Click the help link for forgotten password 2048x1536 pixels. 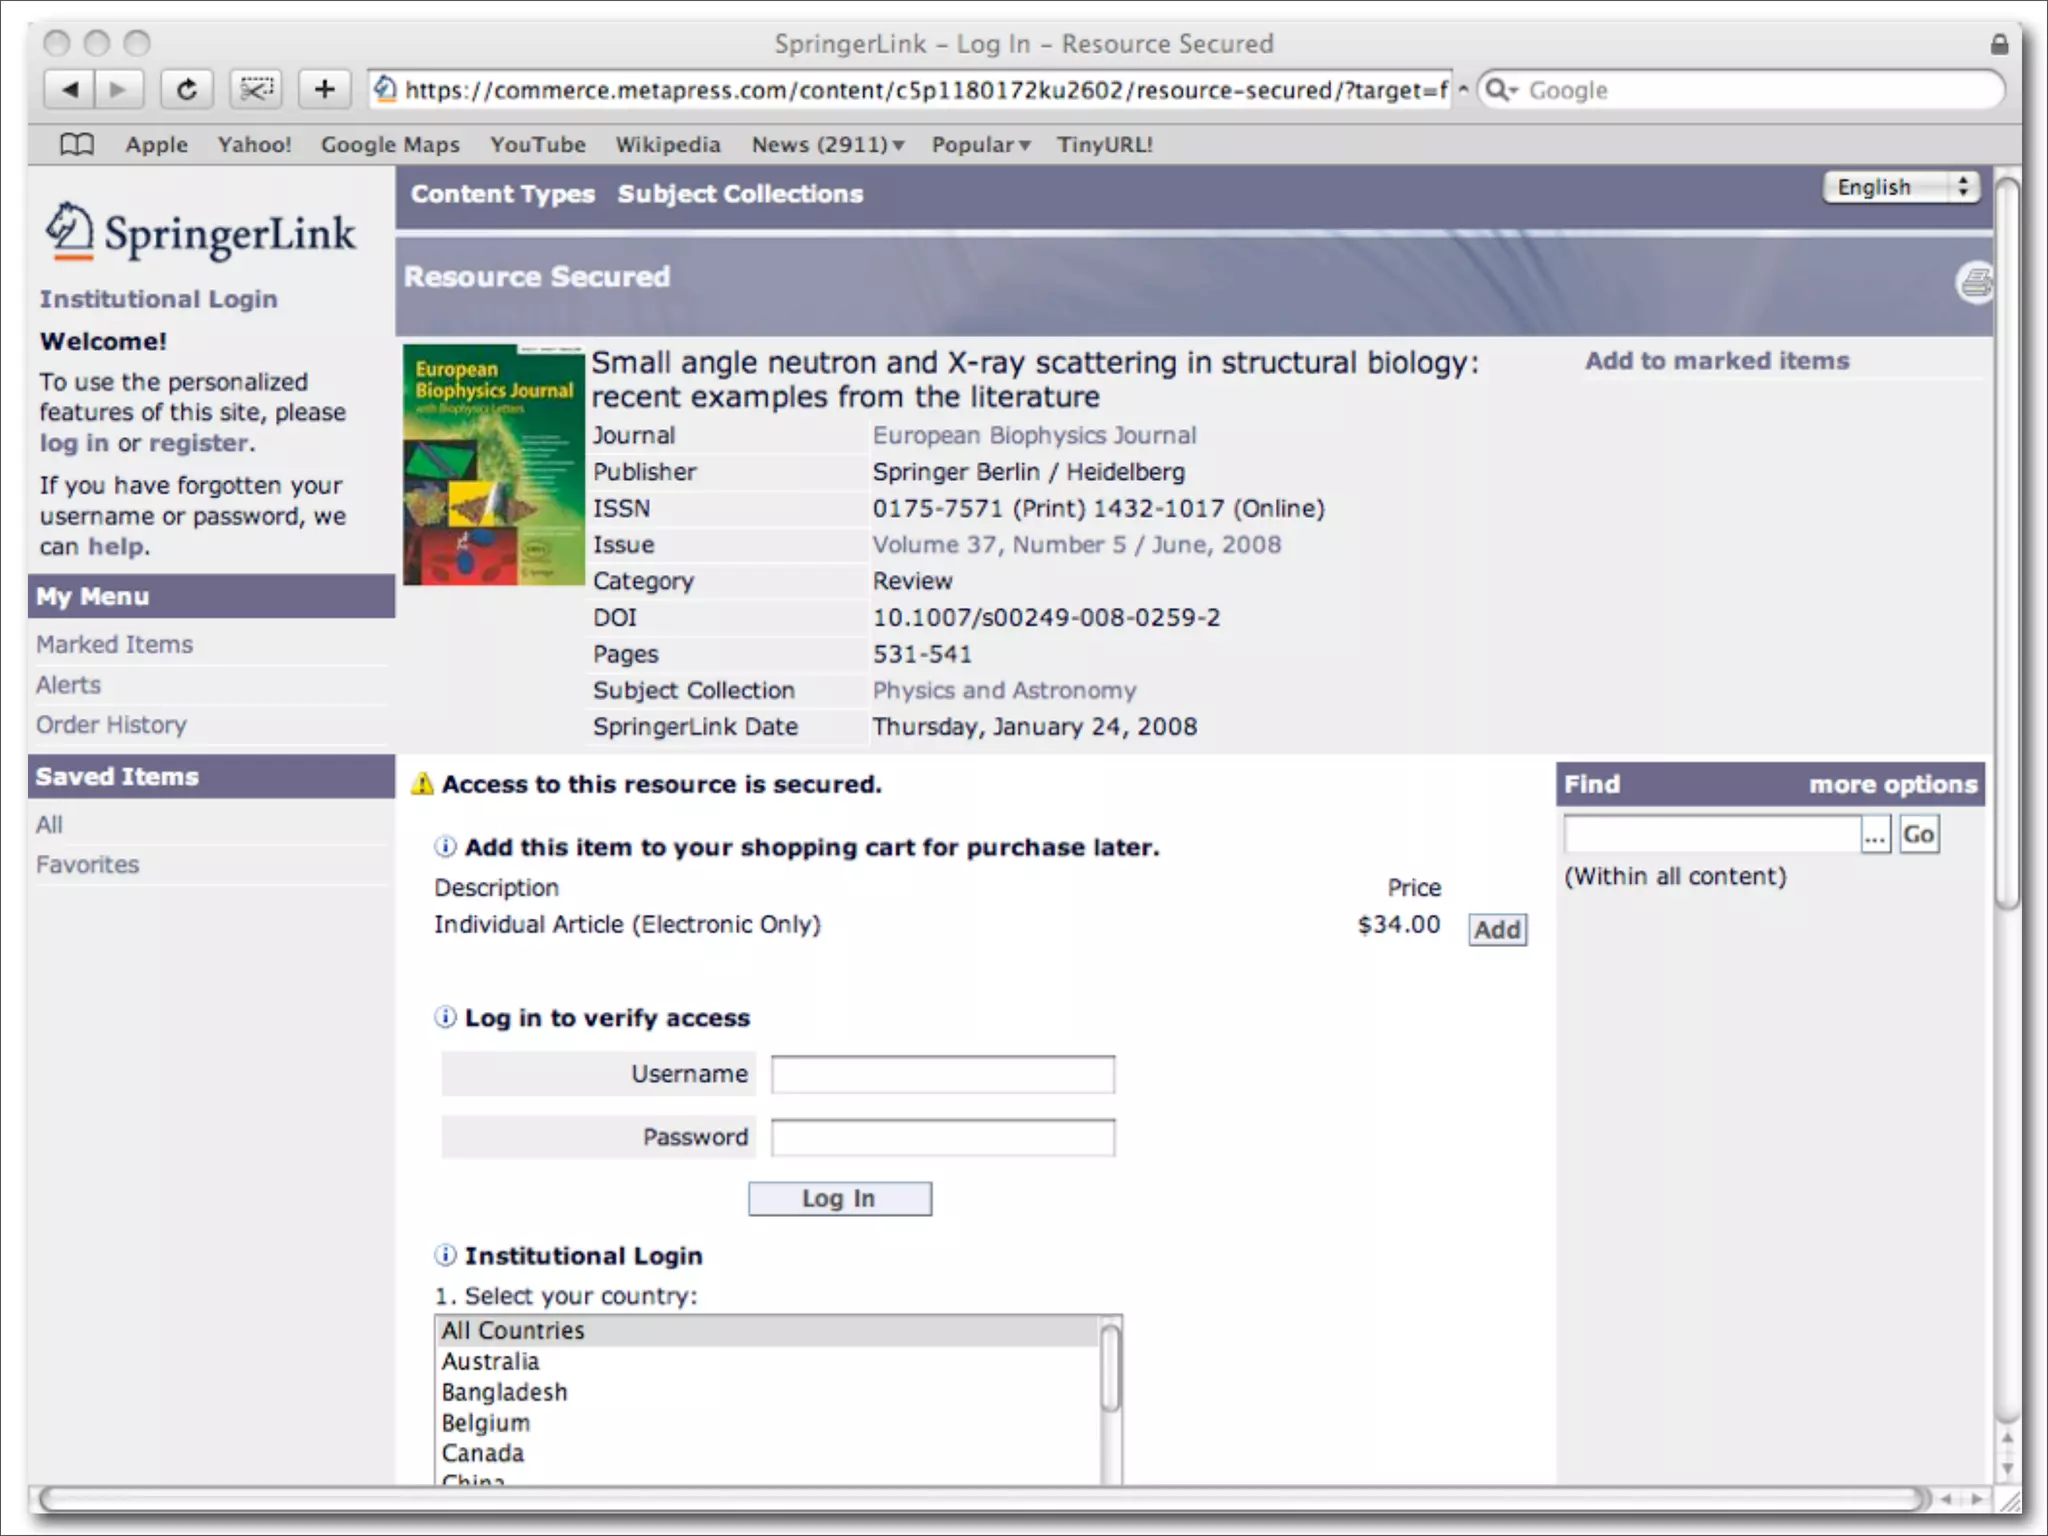pos(116,547)
